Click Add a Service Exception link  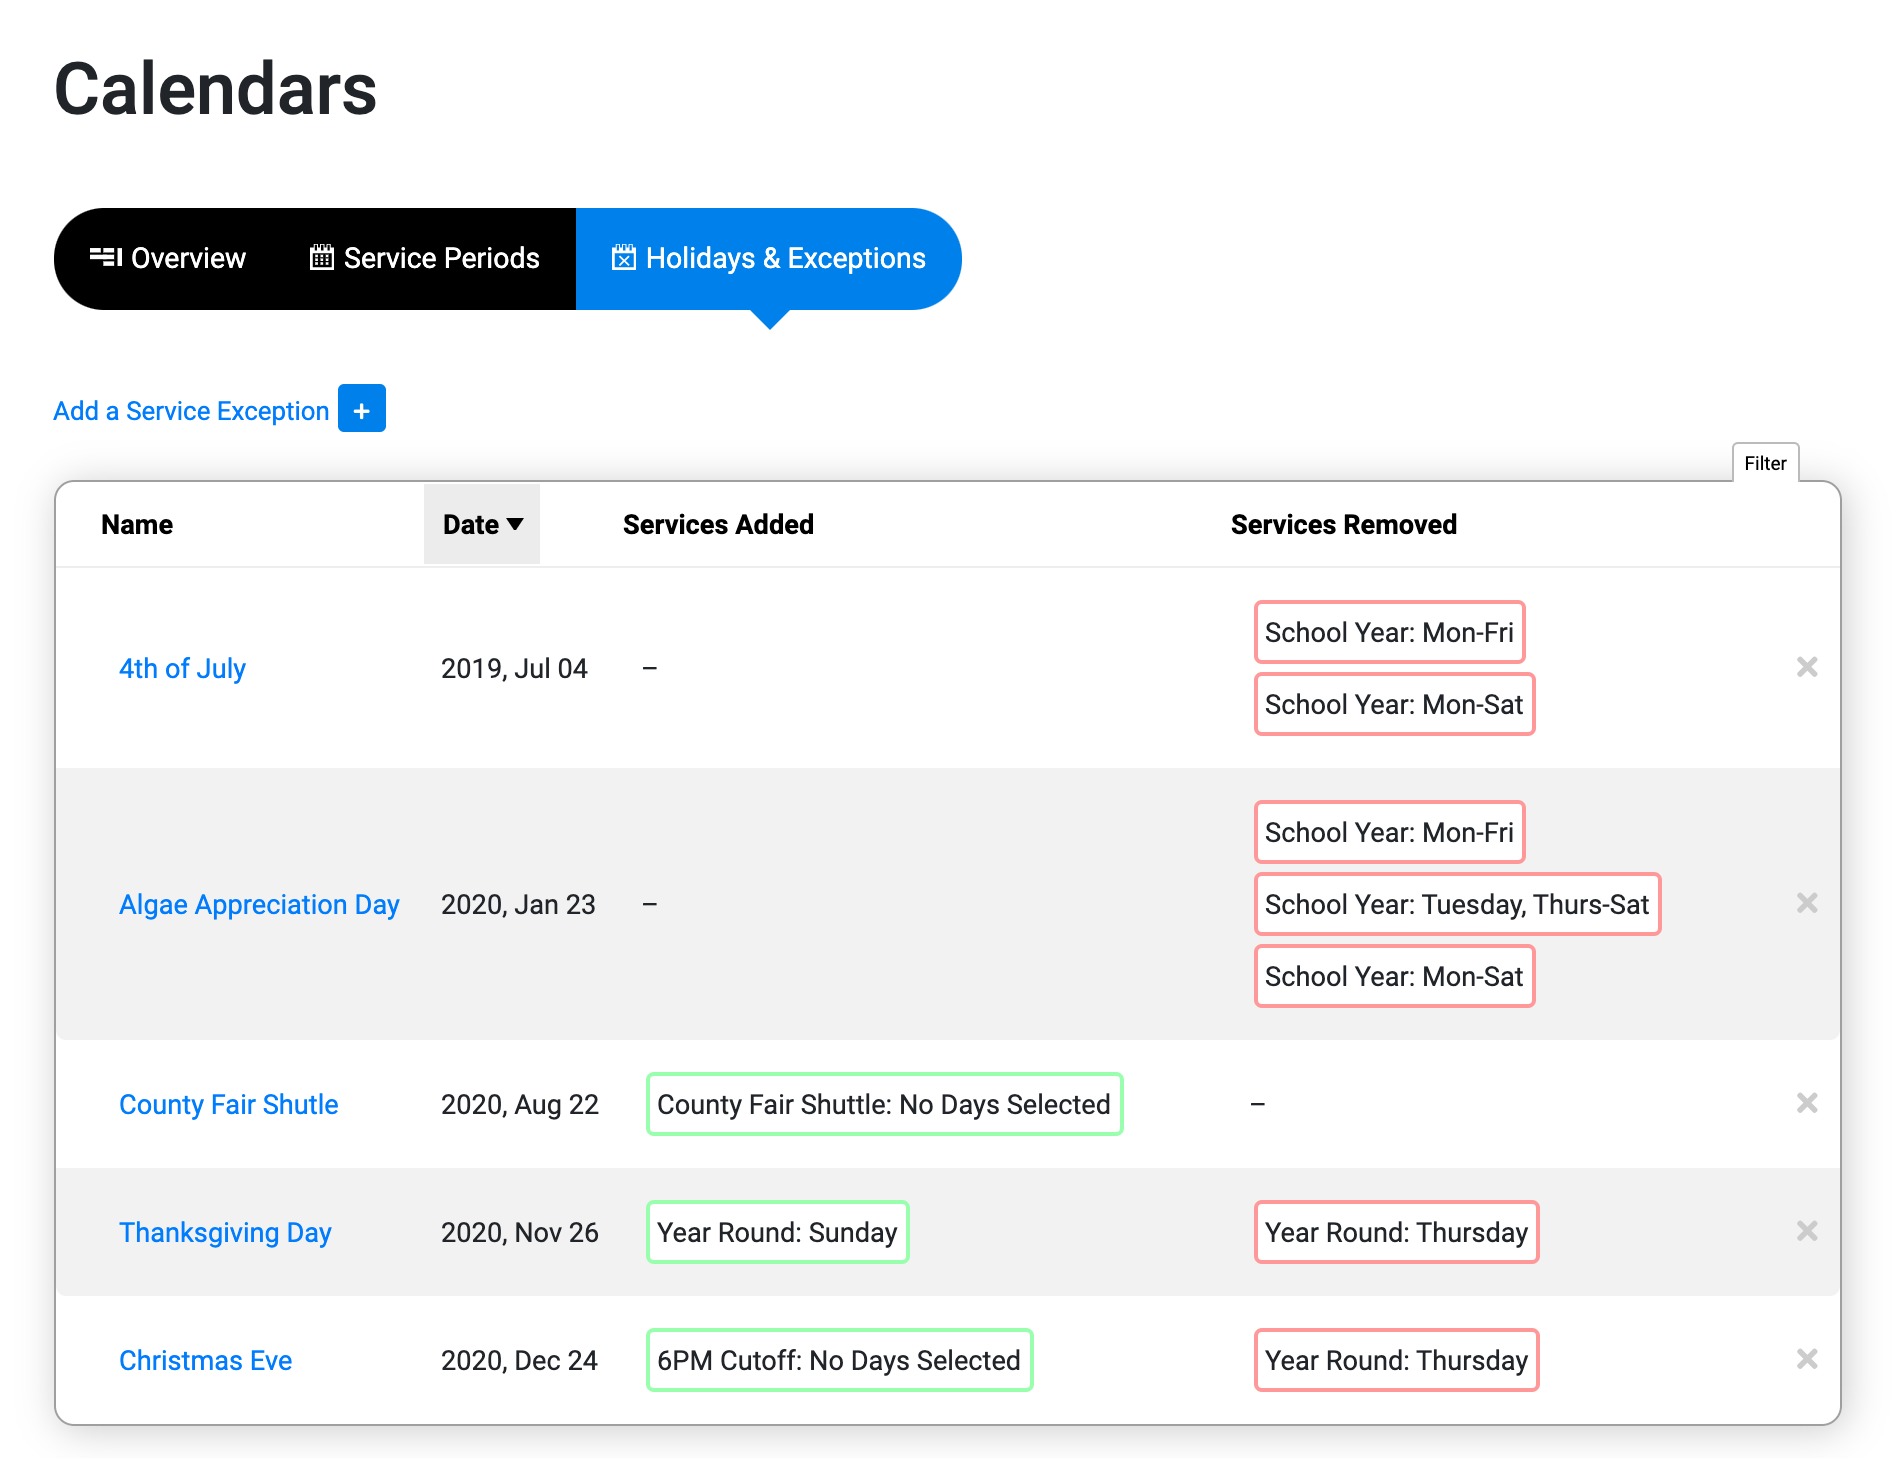pyautogui.click(x=191, y=411)
